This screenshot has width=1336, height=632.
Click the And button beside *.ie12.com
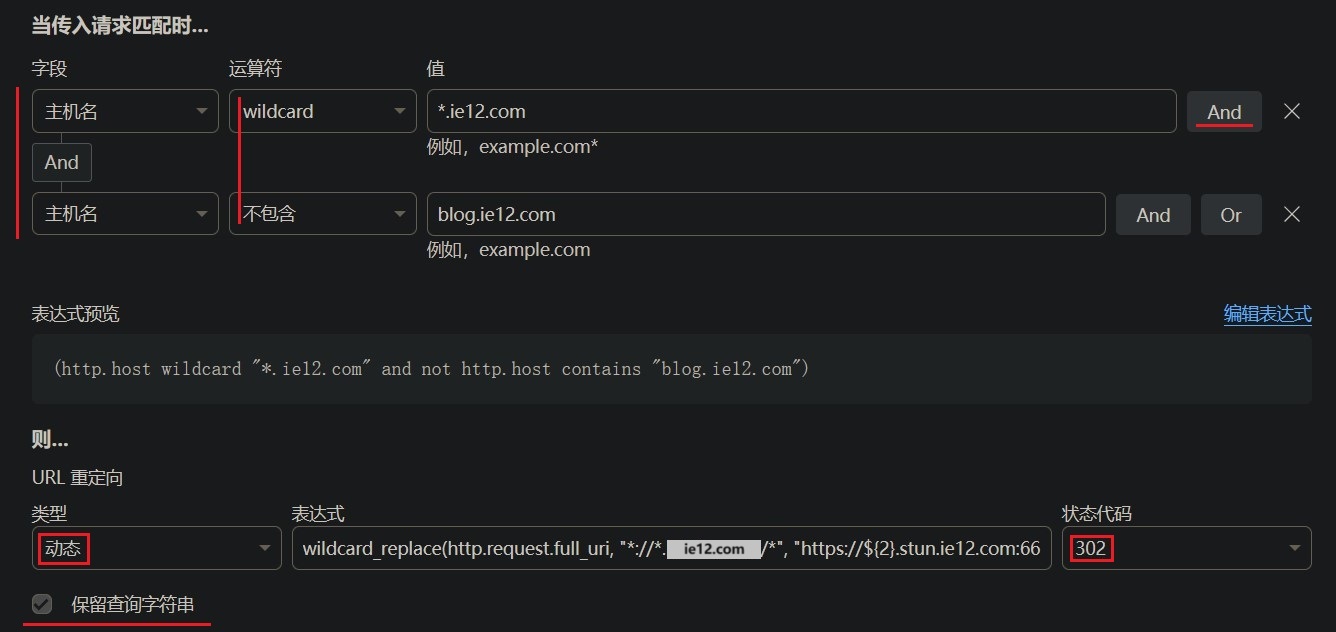1224,112
